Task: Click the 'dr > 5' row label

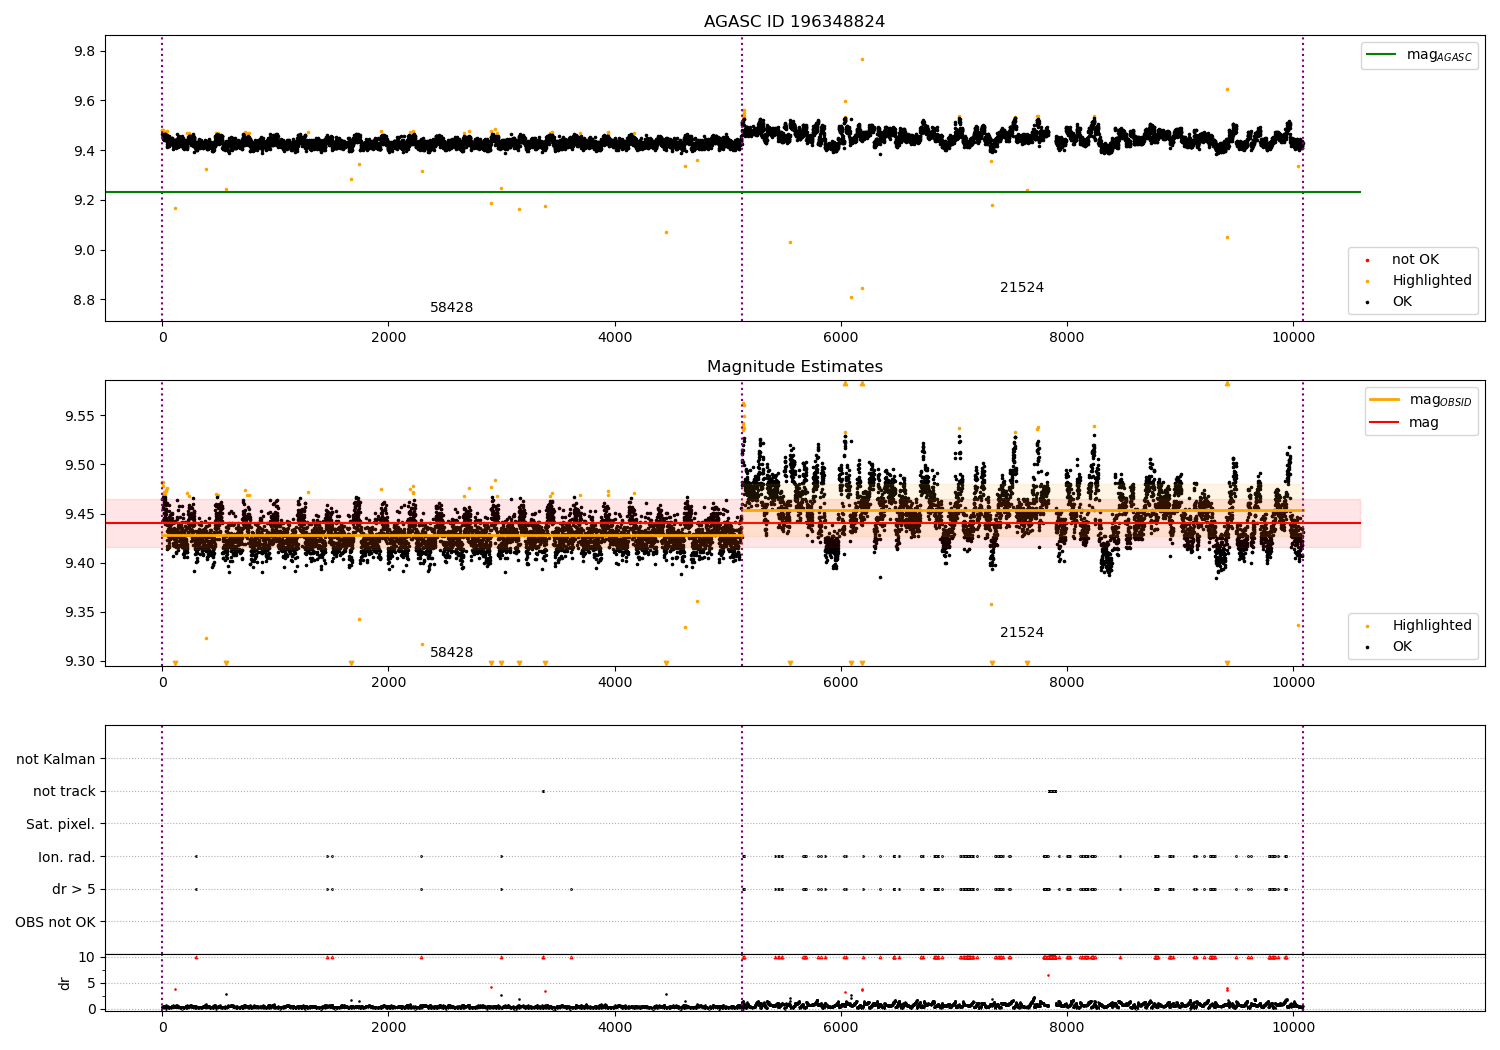Action: [x=74, y=890]
